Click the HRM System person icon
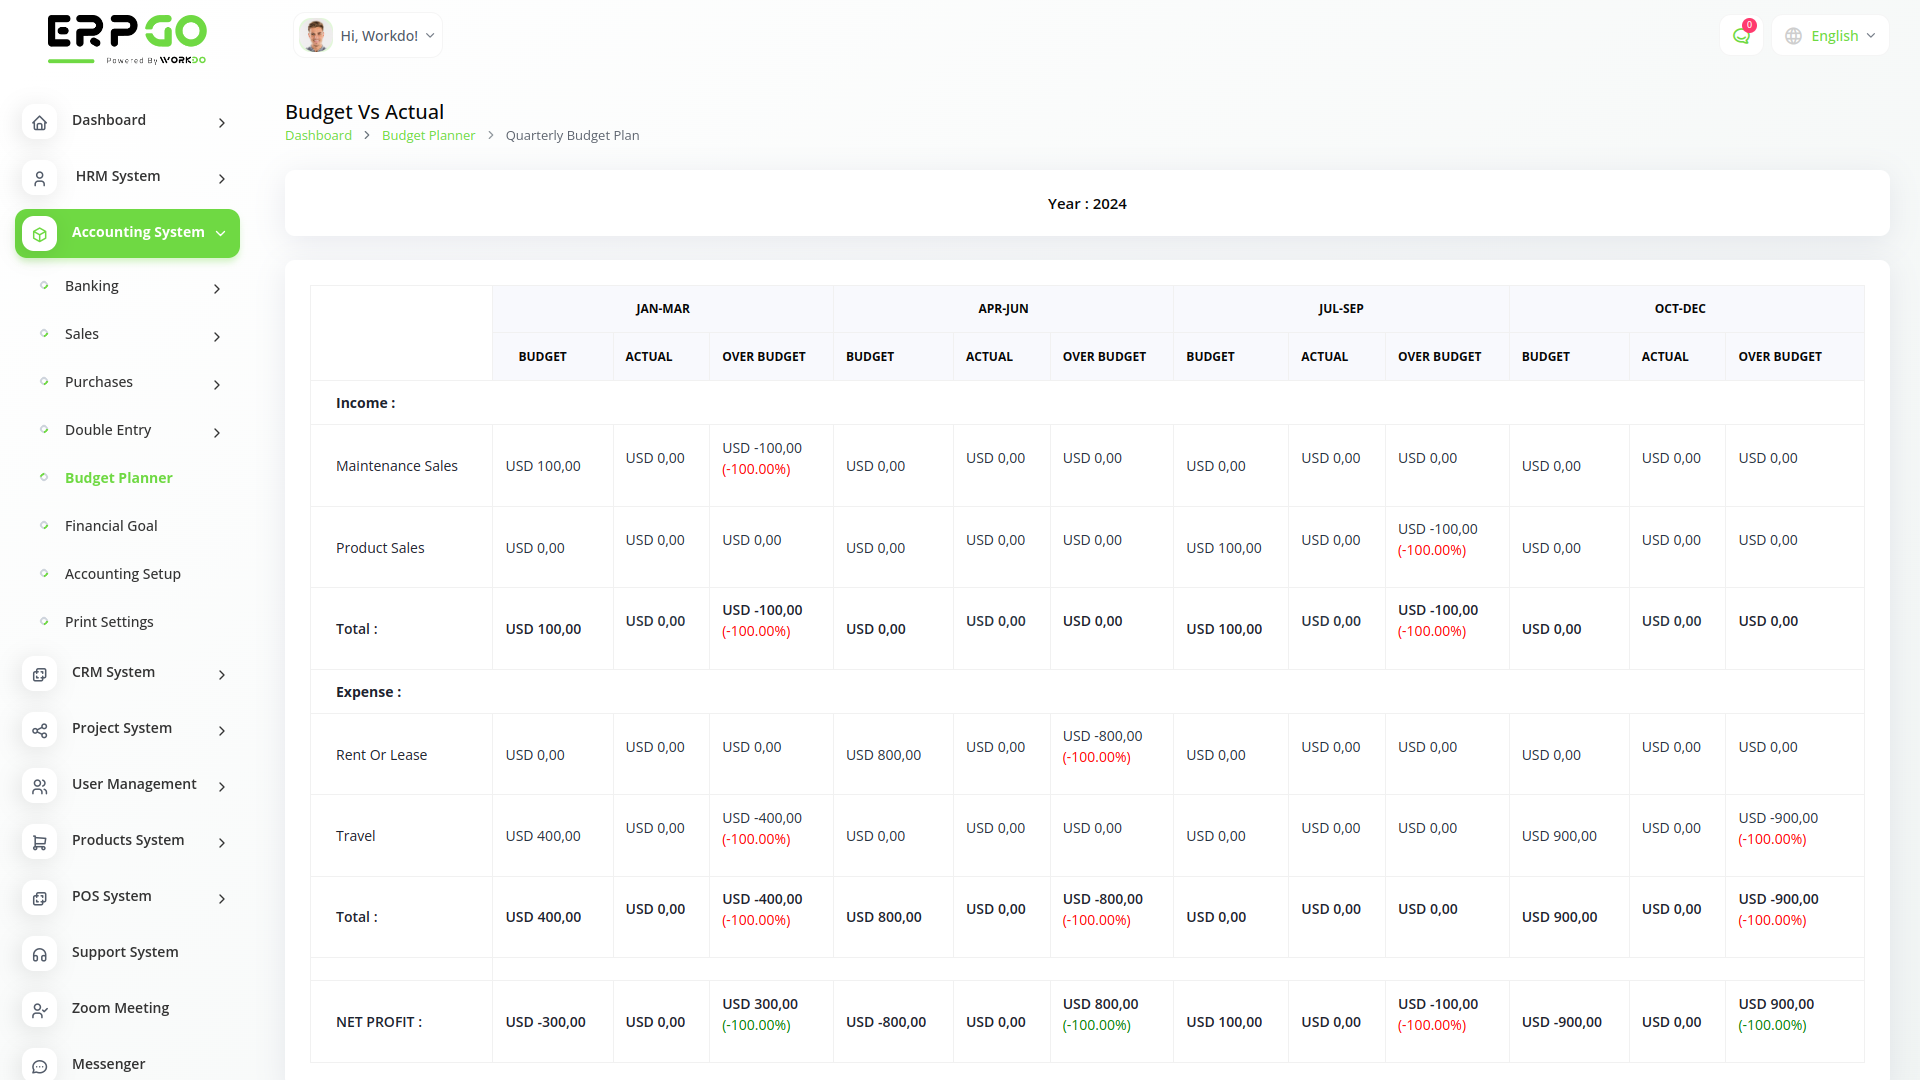This screenshot has height=1080, width=1920. 39,178
